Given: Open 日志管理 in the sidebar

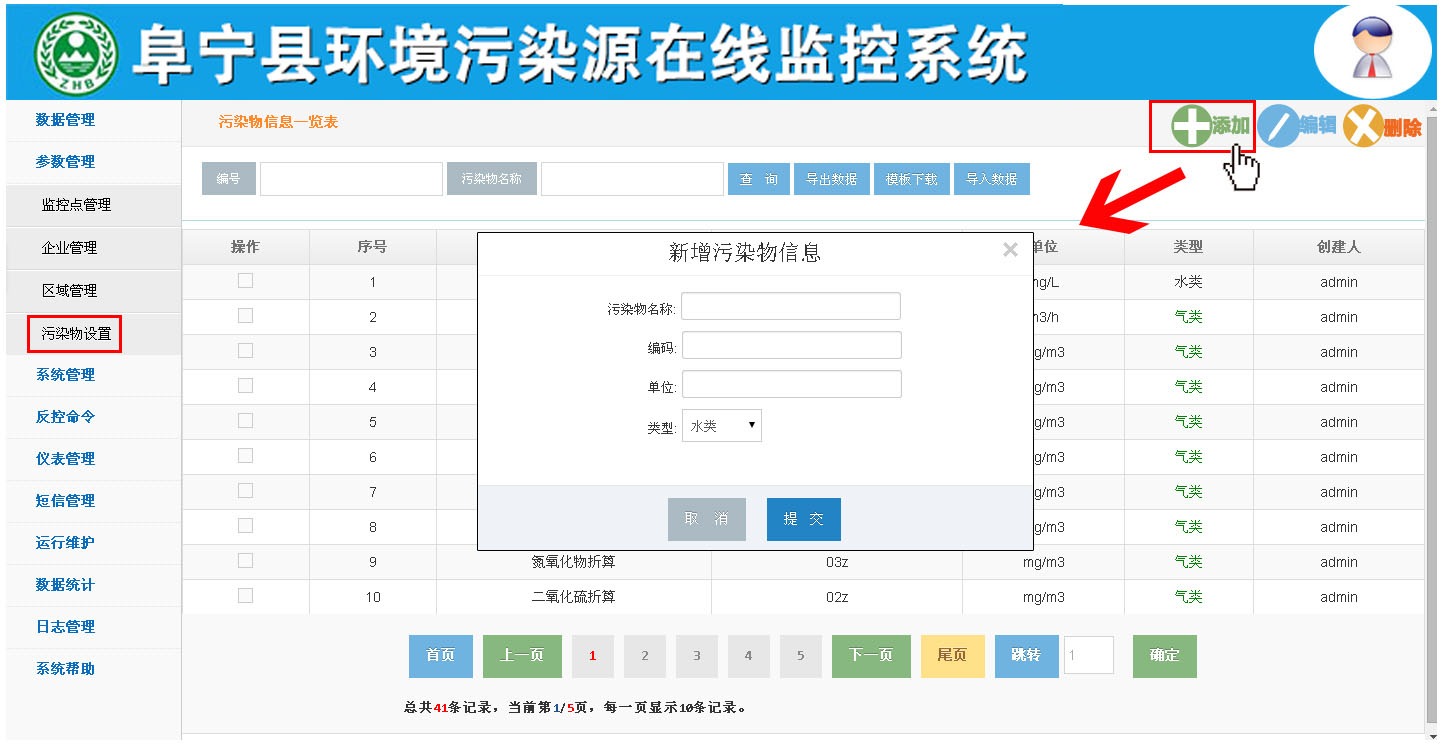Looking at the screenshot, I should pyautogui.click(x=66, y=627).
